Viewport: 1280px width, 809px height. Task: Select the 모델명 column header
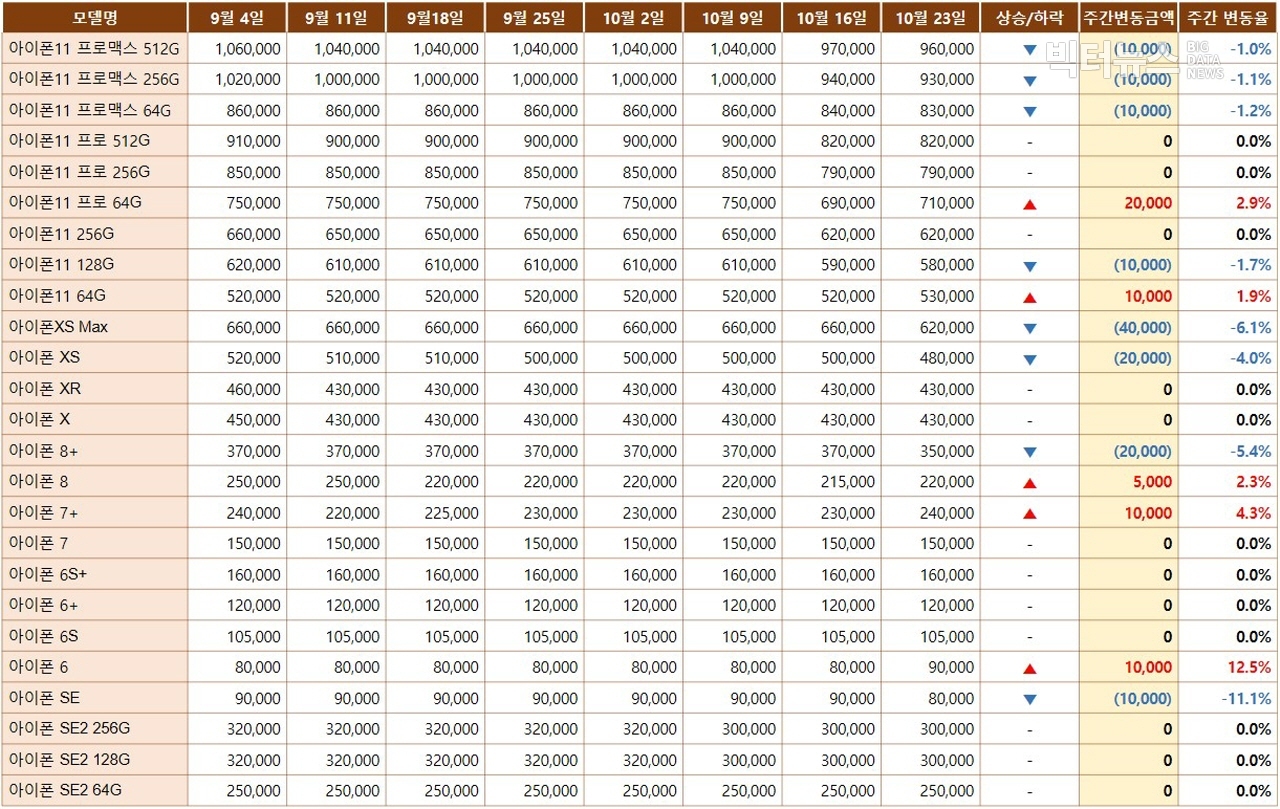[95, 17]
